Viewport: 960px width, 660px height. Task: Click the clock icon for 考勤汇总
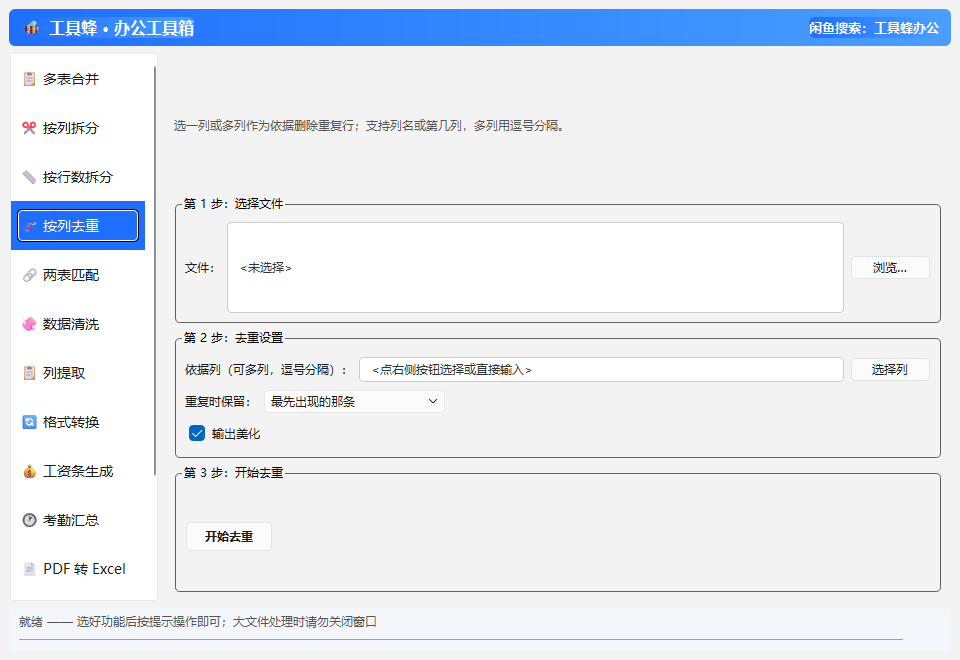coord(29,520)
